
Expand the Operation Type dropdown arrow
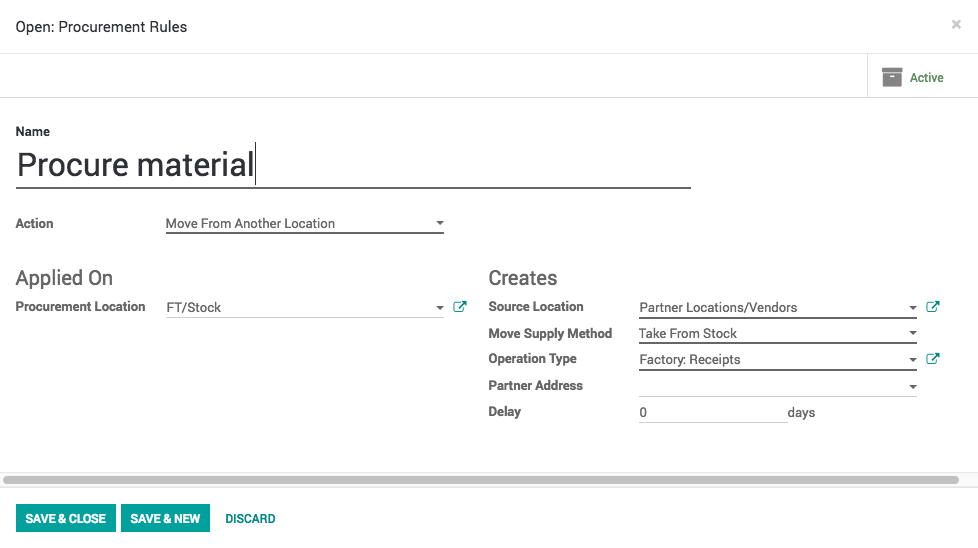click(912, 360)
